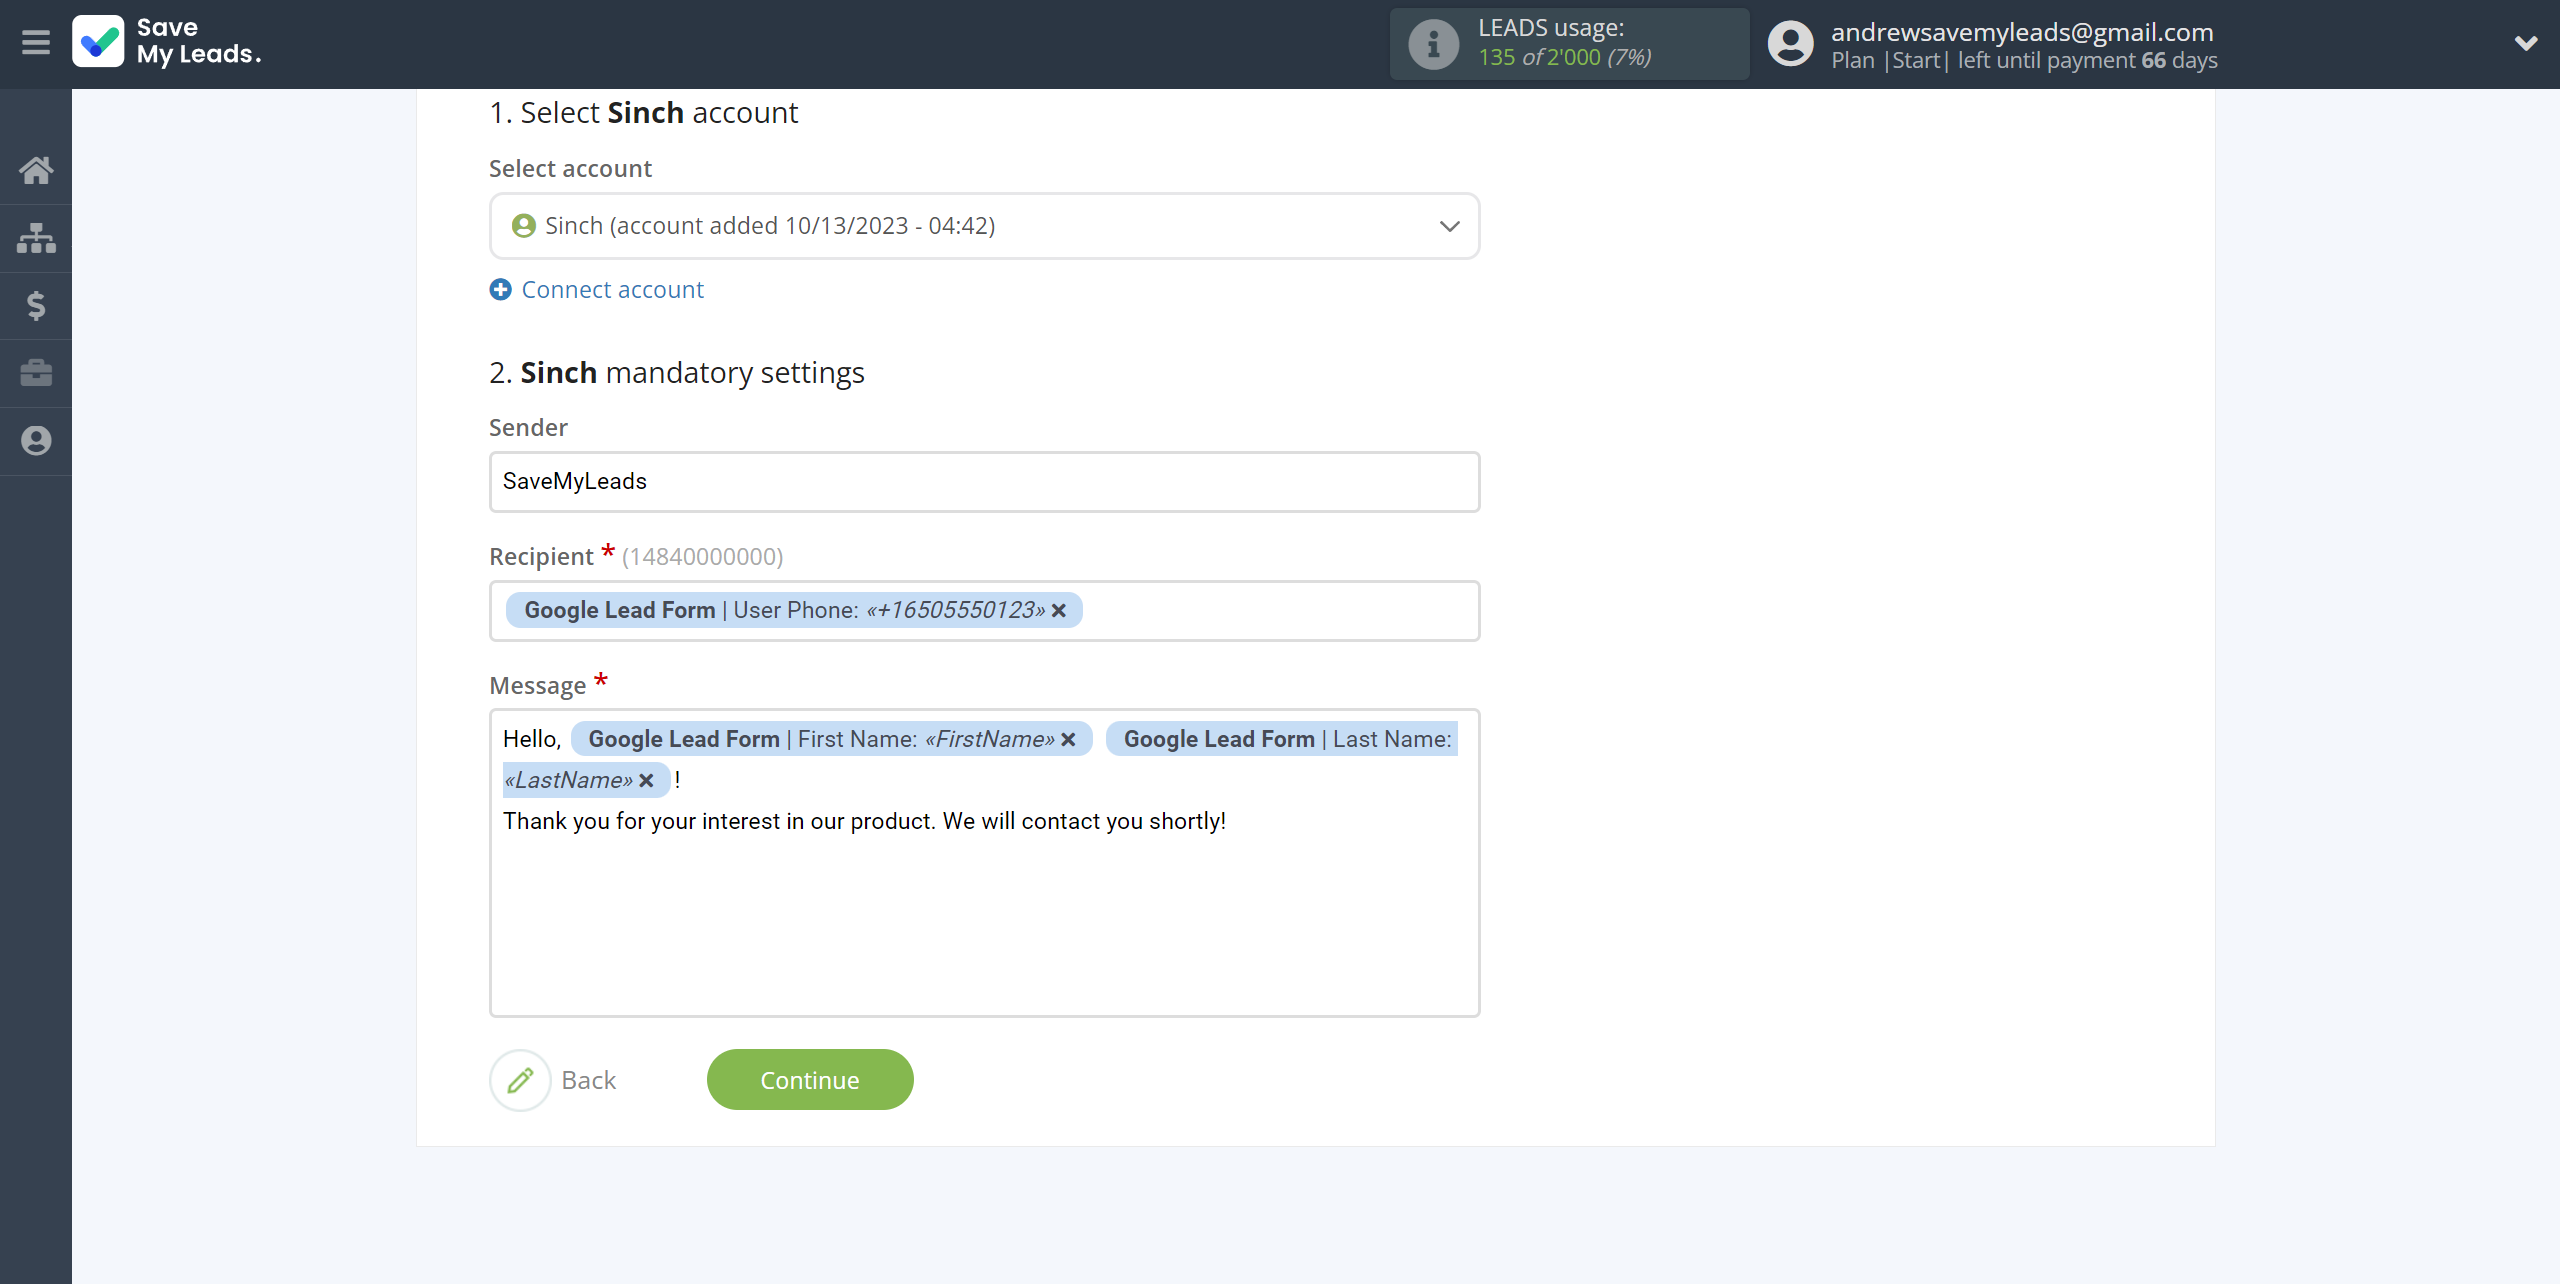Select the Google Lead Form User Phone tag
This screenshot has height=1284, width=2560.
pos(794,611)
